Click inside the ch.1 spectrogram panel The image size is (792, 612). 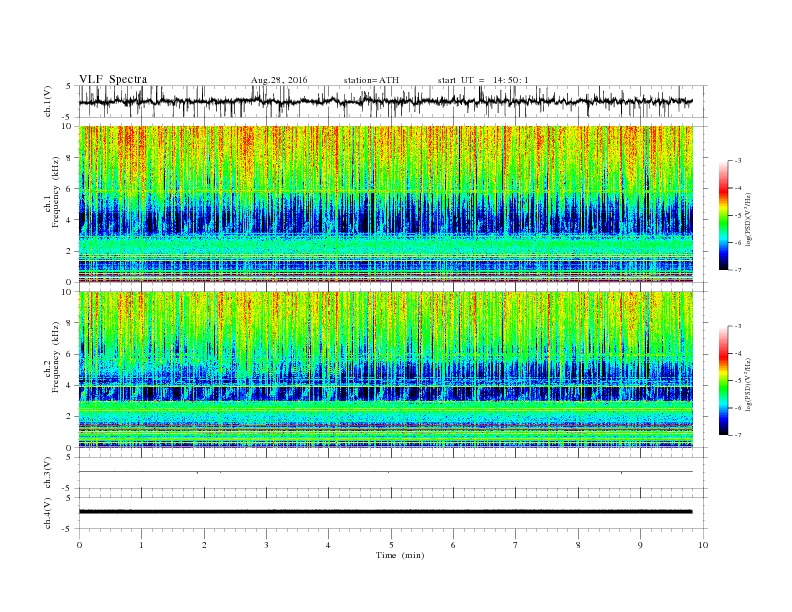(x=385, y=204)
